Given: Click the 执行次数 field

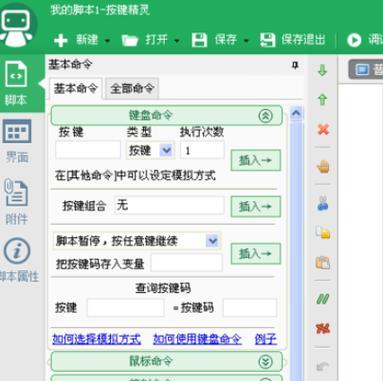Looking at the screenshot, I should click(x=202, y=150).
